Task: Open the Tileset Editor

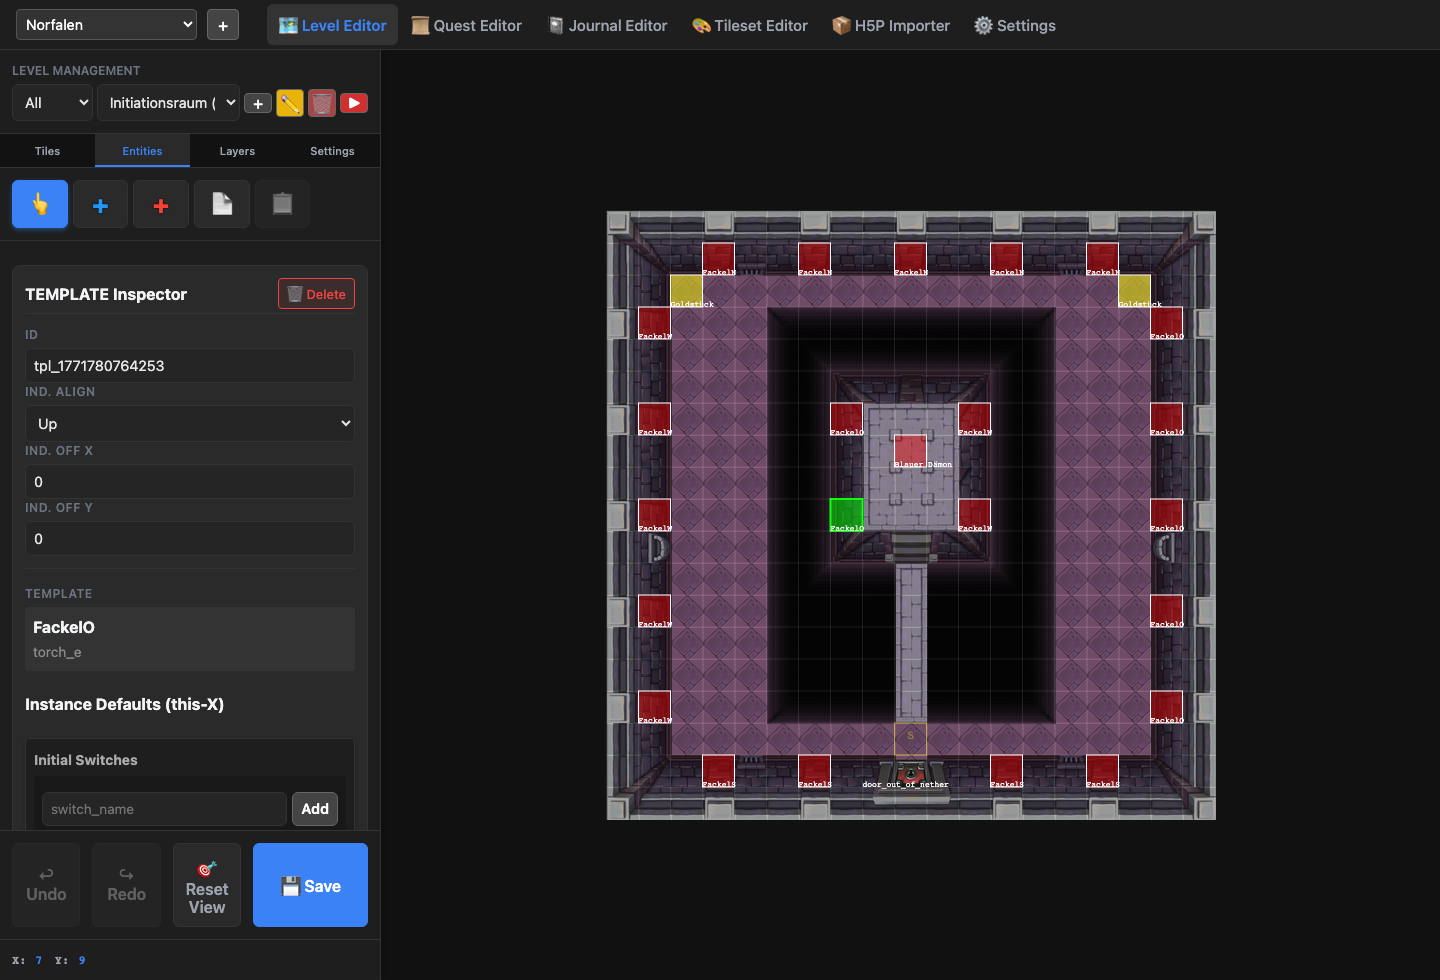Action: [749, 25]
